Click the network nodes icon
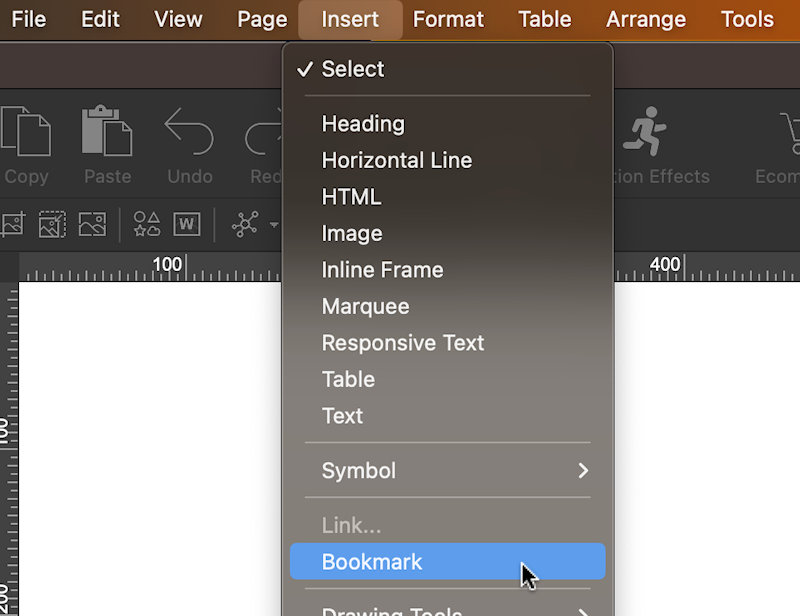The height and width of the screenshot is (616, 800). pyautogui.click(x=245, y=224)
